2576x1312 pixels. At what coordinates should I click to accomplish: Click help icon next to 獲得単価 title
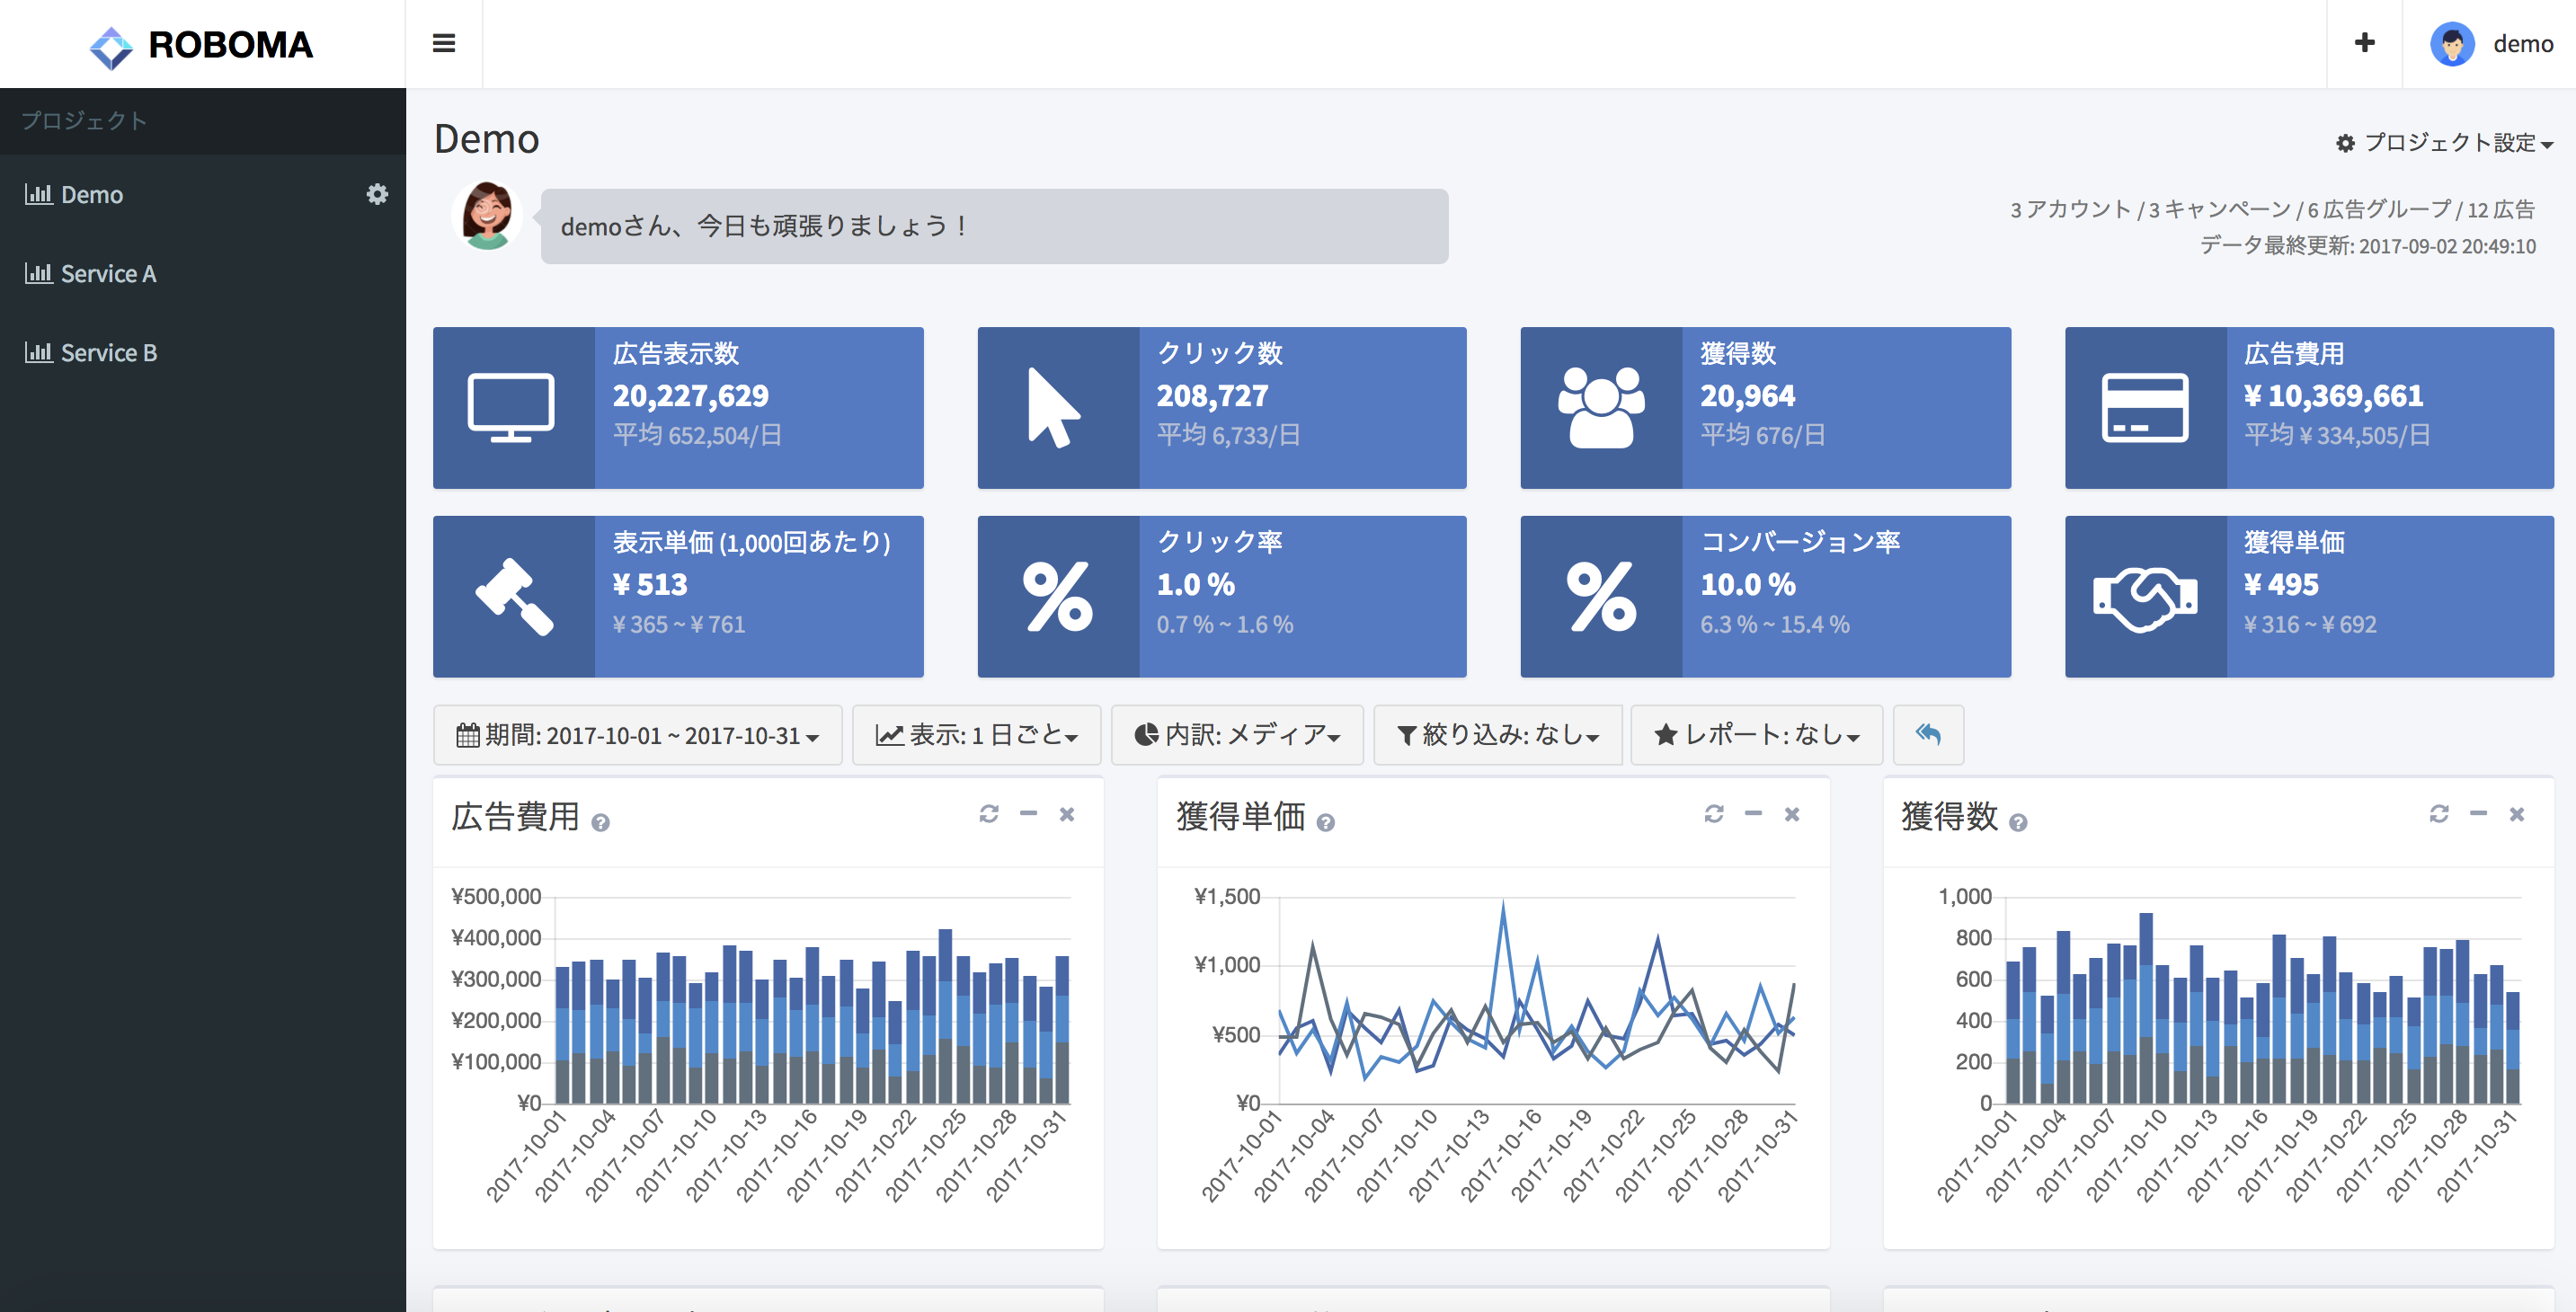pos(1325,823)
